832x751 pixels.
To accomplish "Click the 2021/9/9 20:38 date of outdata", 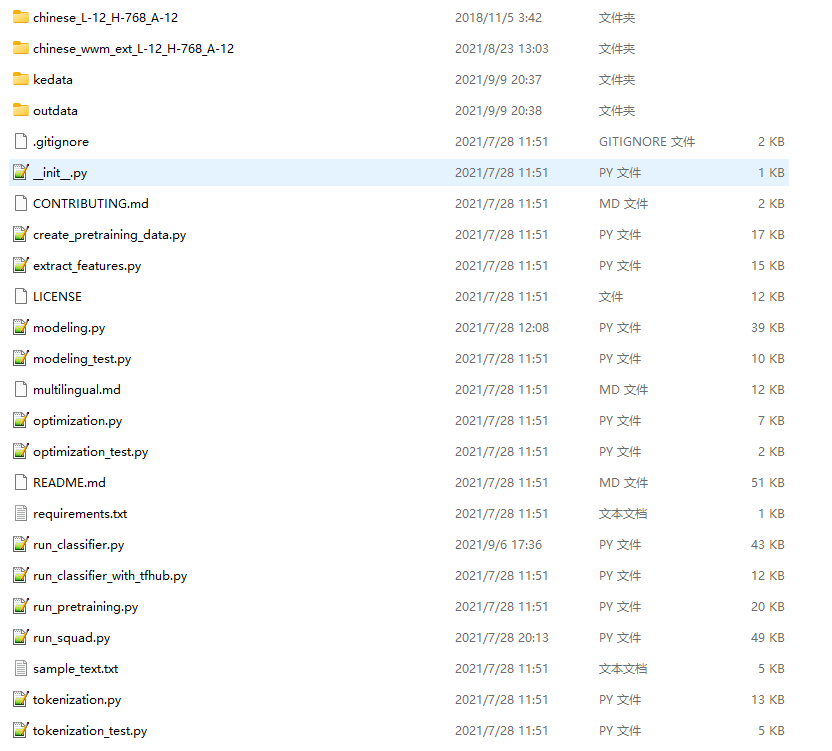I will click(498, 111).
